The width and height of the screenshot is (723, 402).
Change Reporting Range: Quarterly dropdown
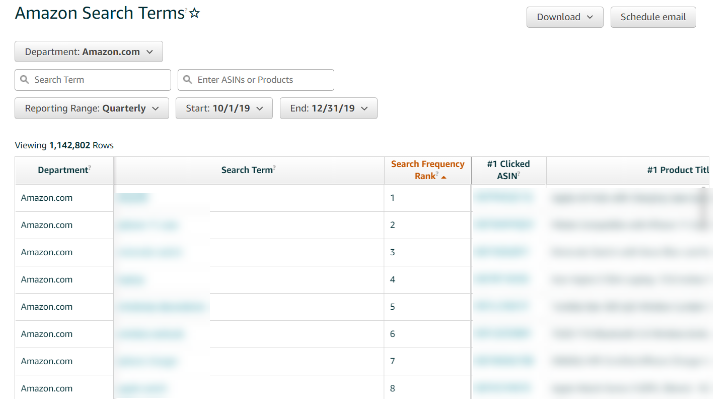pos(91,108)
